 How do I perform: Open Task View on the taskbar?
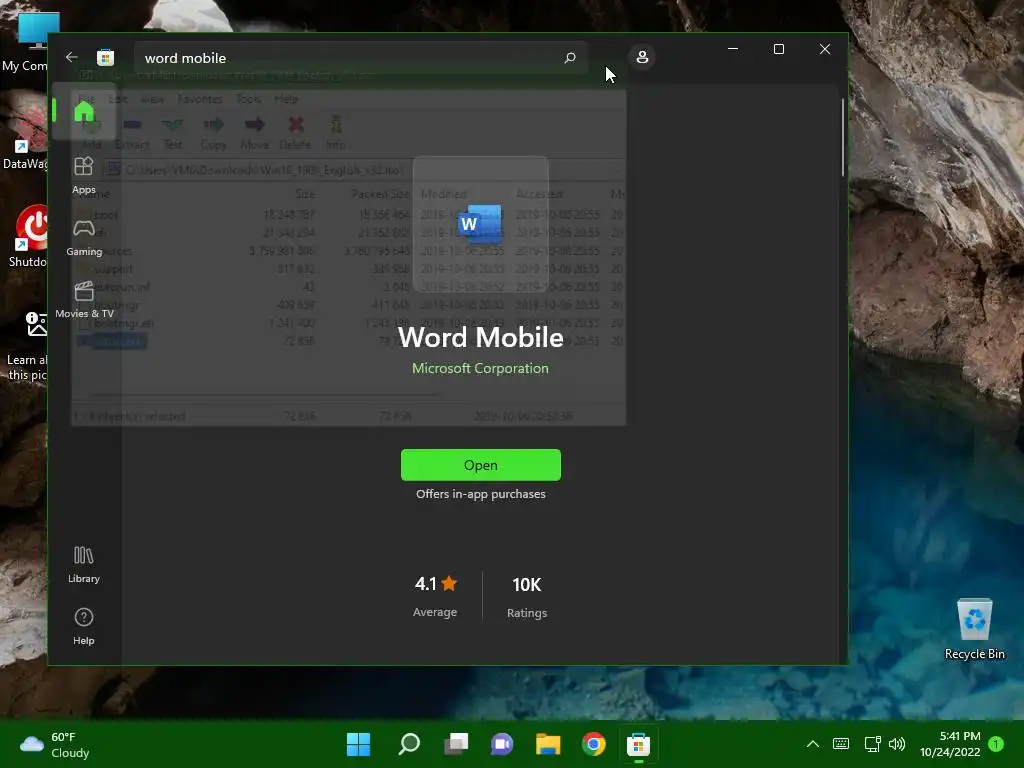pos(456,744)
